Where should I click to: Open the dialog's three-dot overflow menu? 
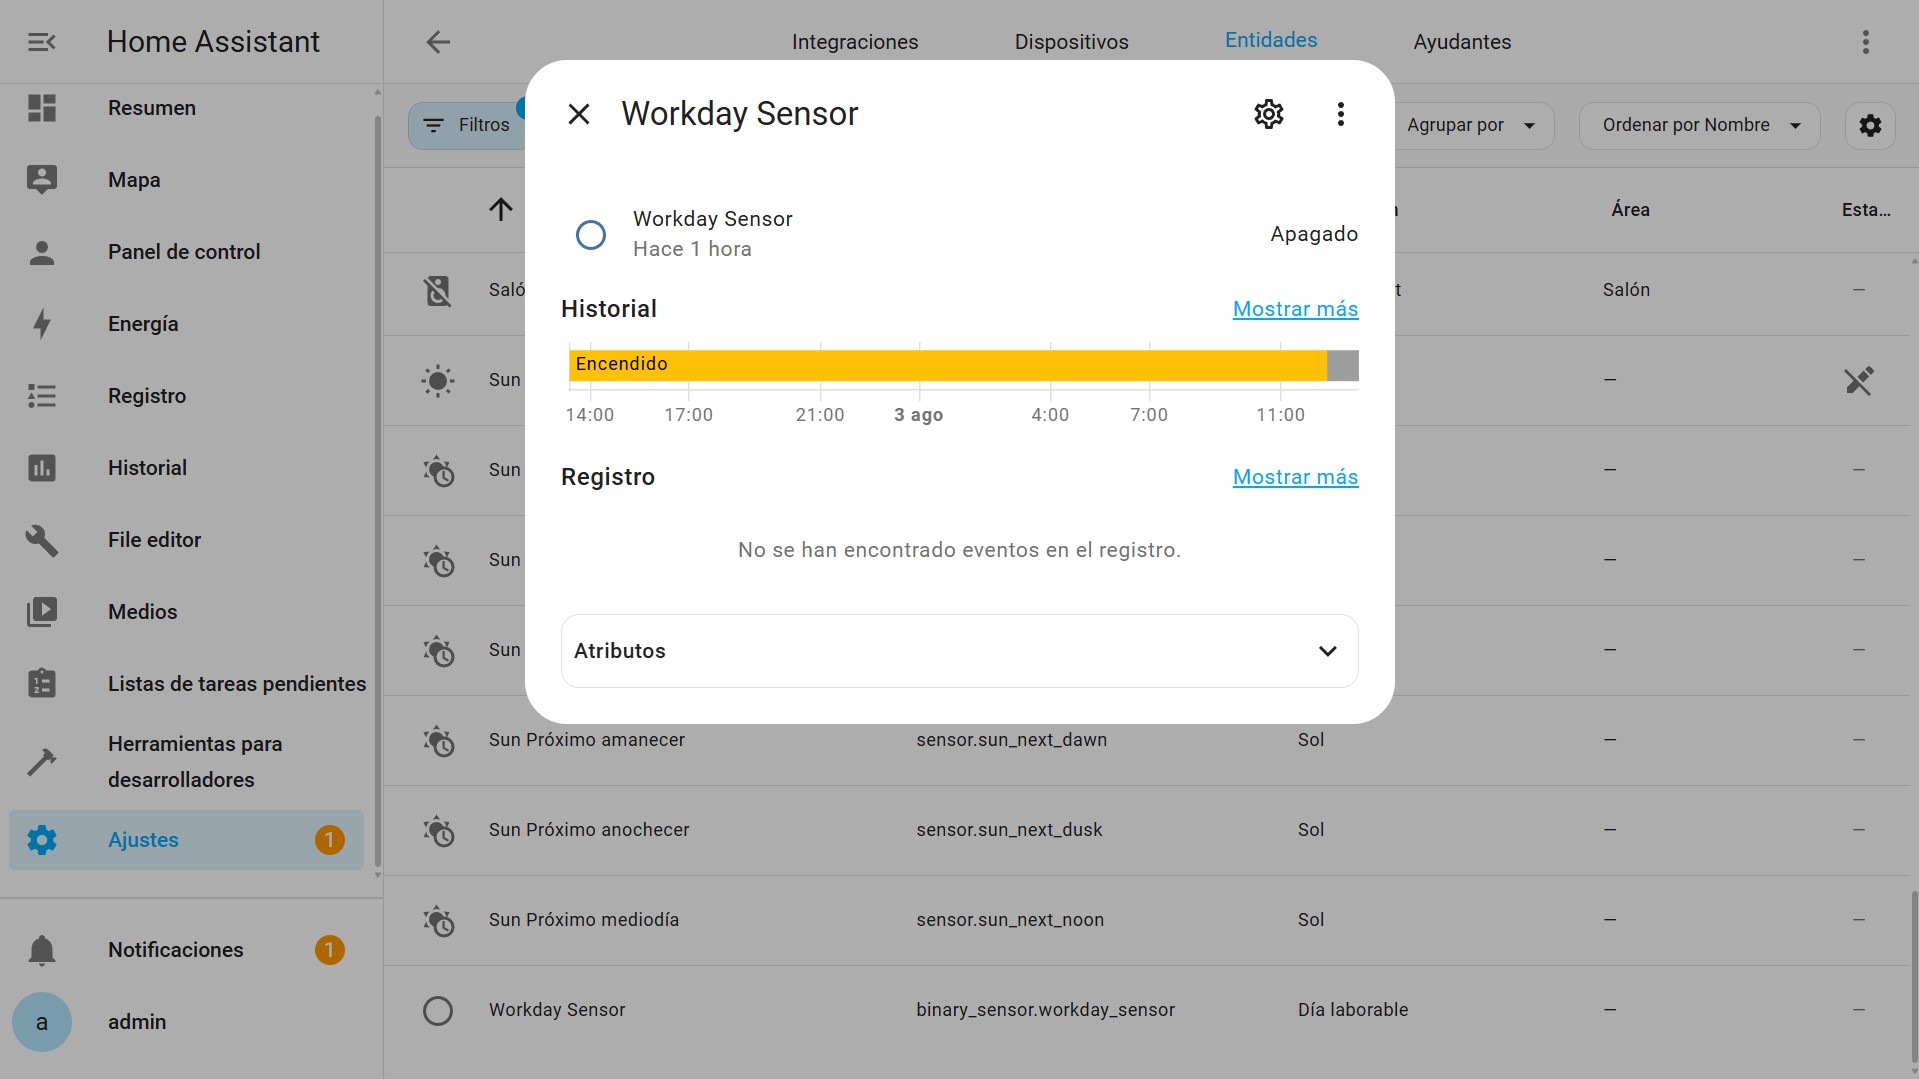1340,114
